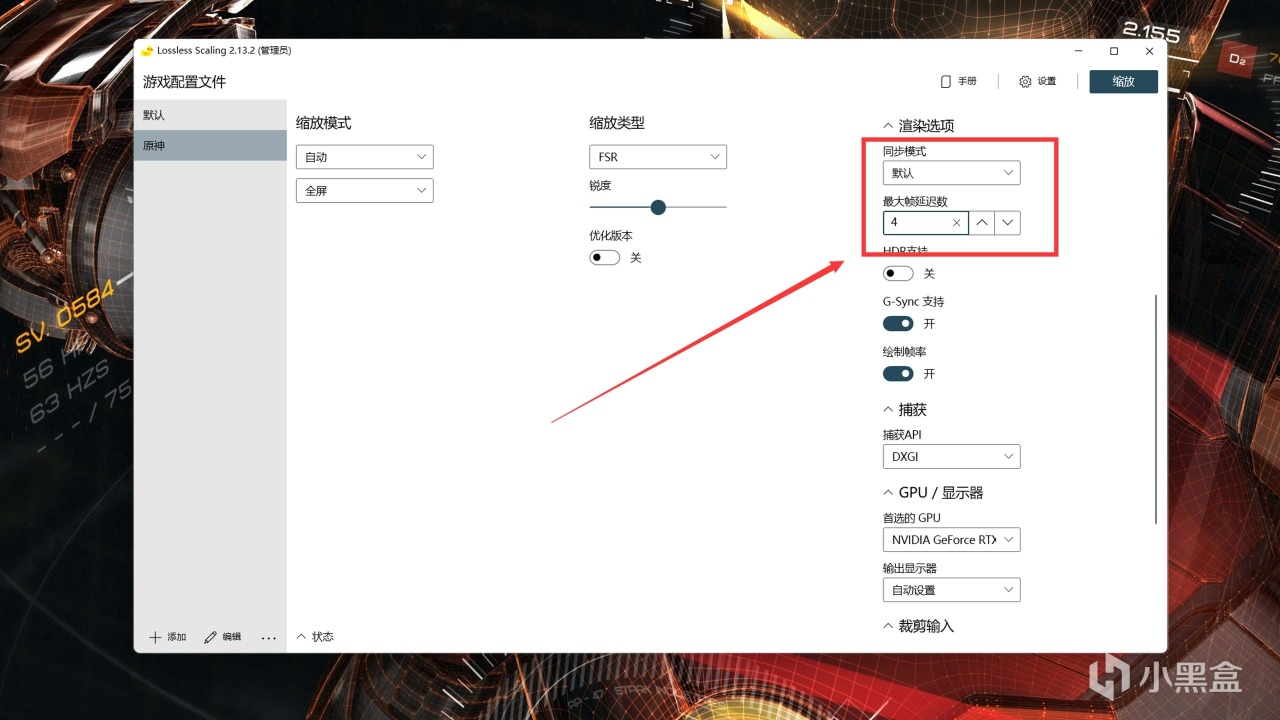The width and height of the screenshot is (1280, 720).
Task: Open the three-dot more options menu
Action: coord(268,637)
